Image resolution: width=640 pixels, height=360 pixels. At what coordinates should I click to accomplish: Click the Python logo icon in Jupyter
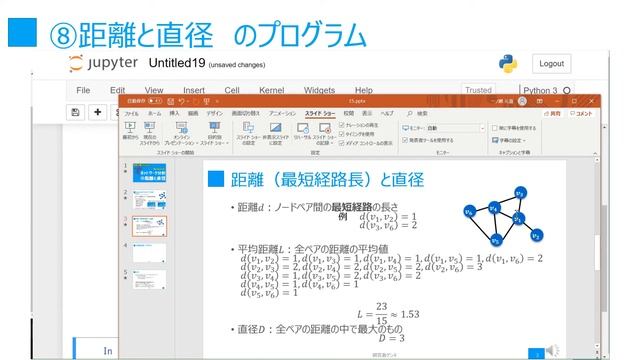(508, 64)
